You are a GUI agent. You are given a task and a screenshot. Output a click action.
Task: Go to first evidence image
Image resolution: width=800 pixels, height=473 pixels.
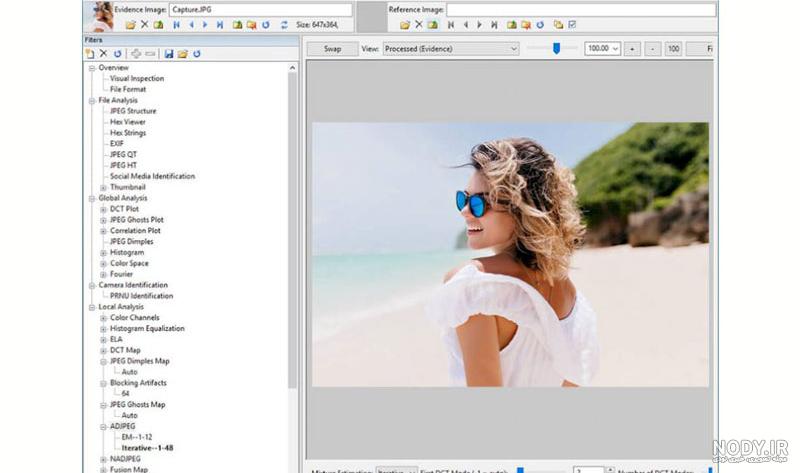[177, 24]
